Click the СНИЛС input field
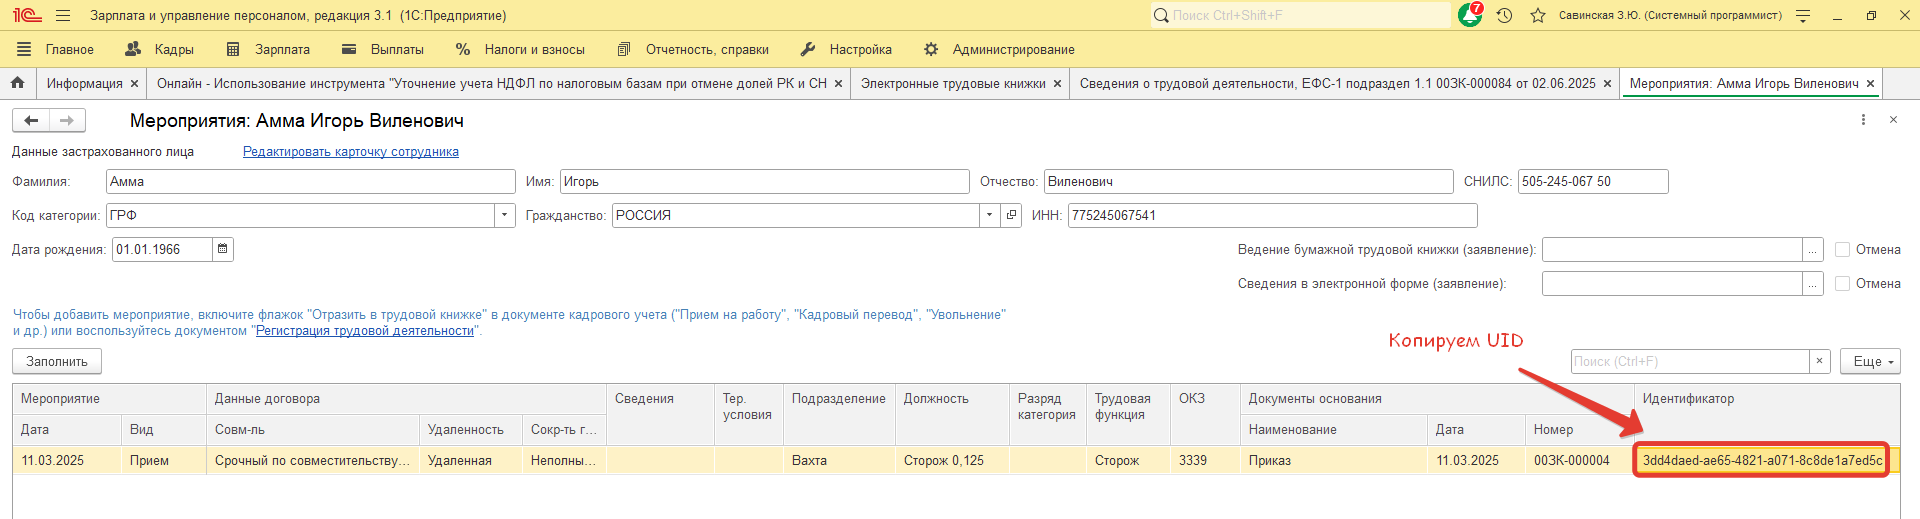Viewport: 1920px width, 519px height. [x=1592, y=182]
